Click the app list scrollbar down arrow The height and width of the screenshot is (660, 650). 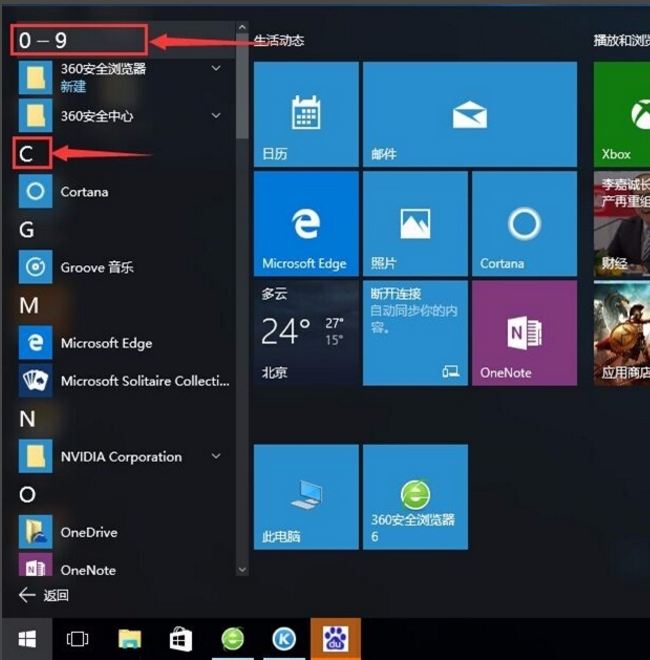coord(241,569)
